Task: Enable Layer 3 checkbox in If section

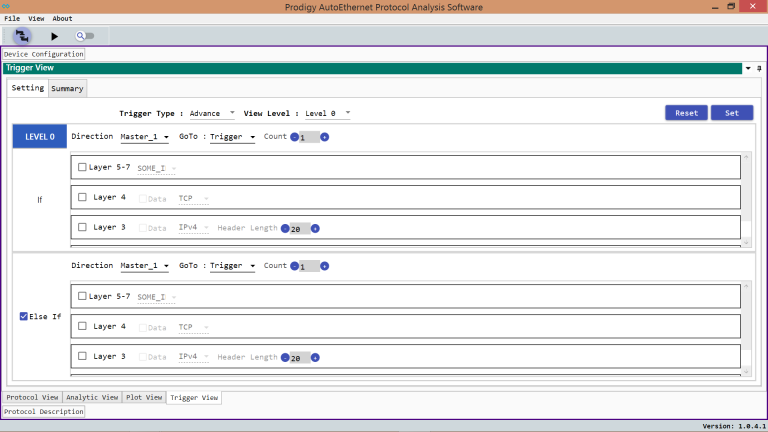Action: (82, 227)
